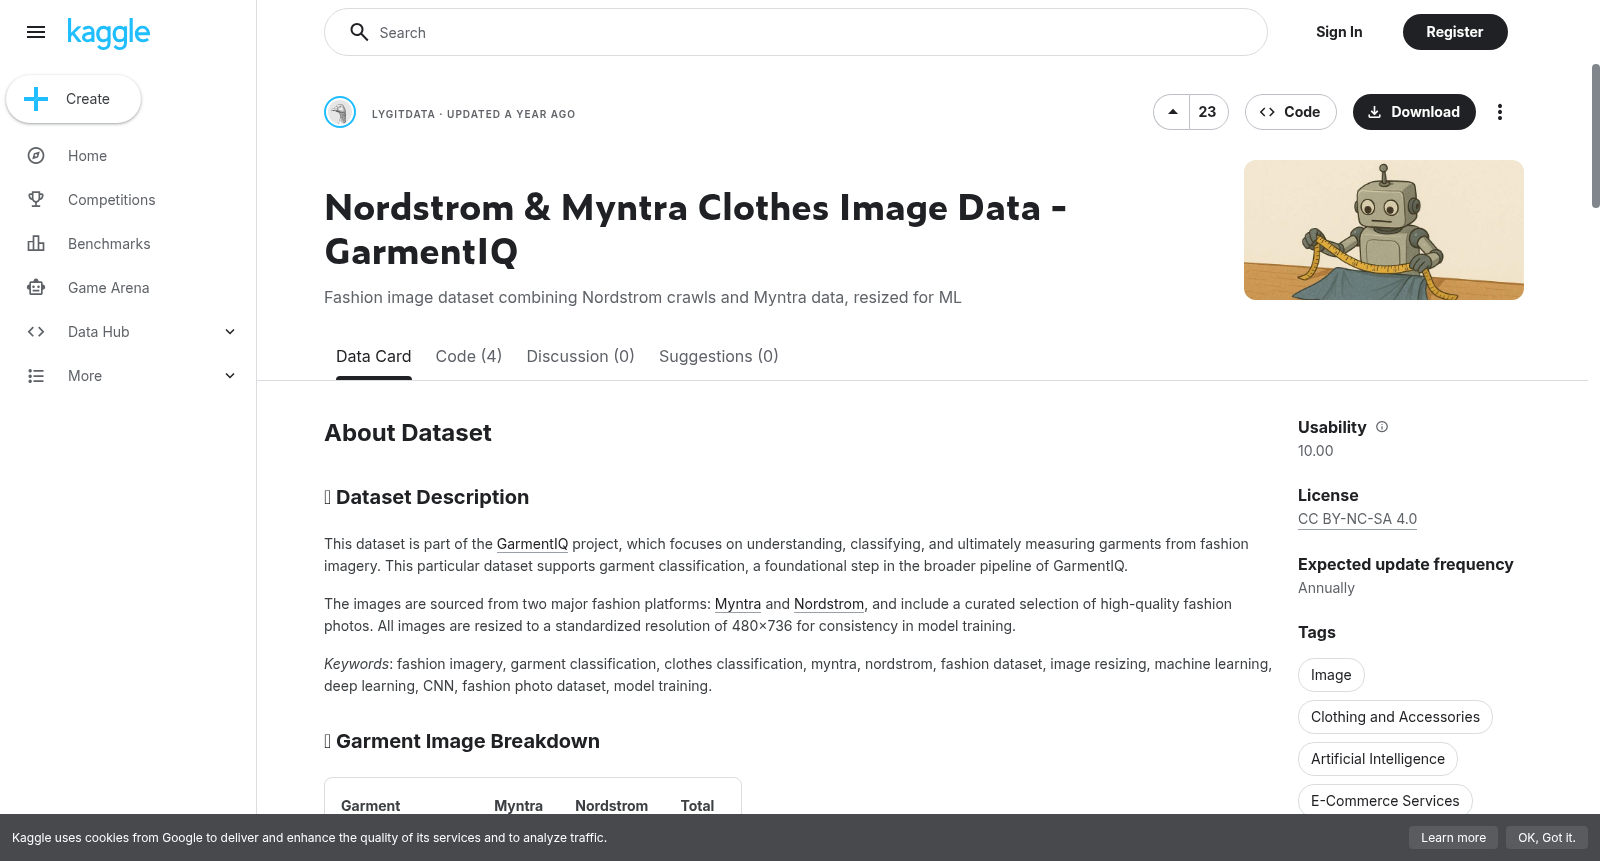Click the plus icon in Create
Viewport: 1600px width, 861px height.
(x=36, y=99)
